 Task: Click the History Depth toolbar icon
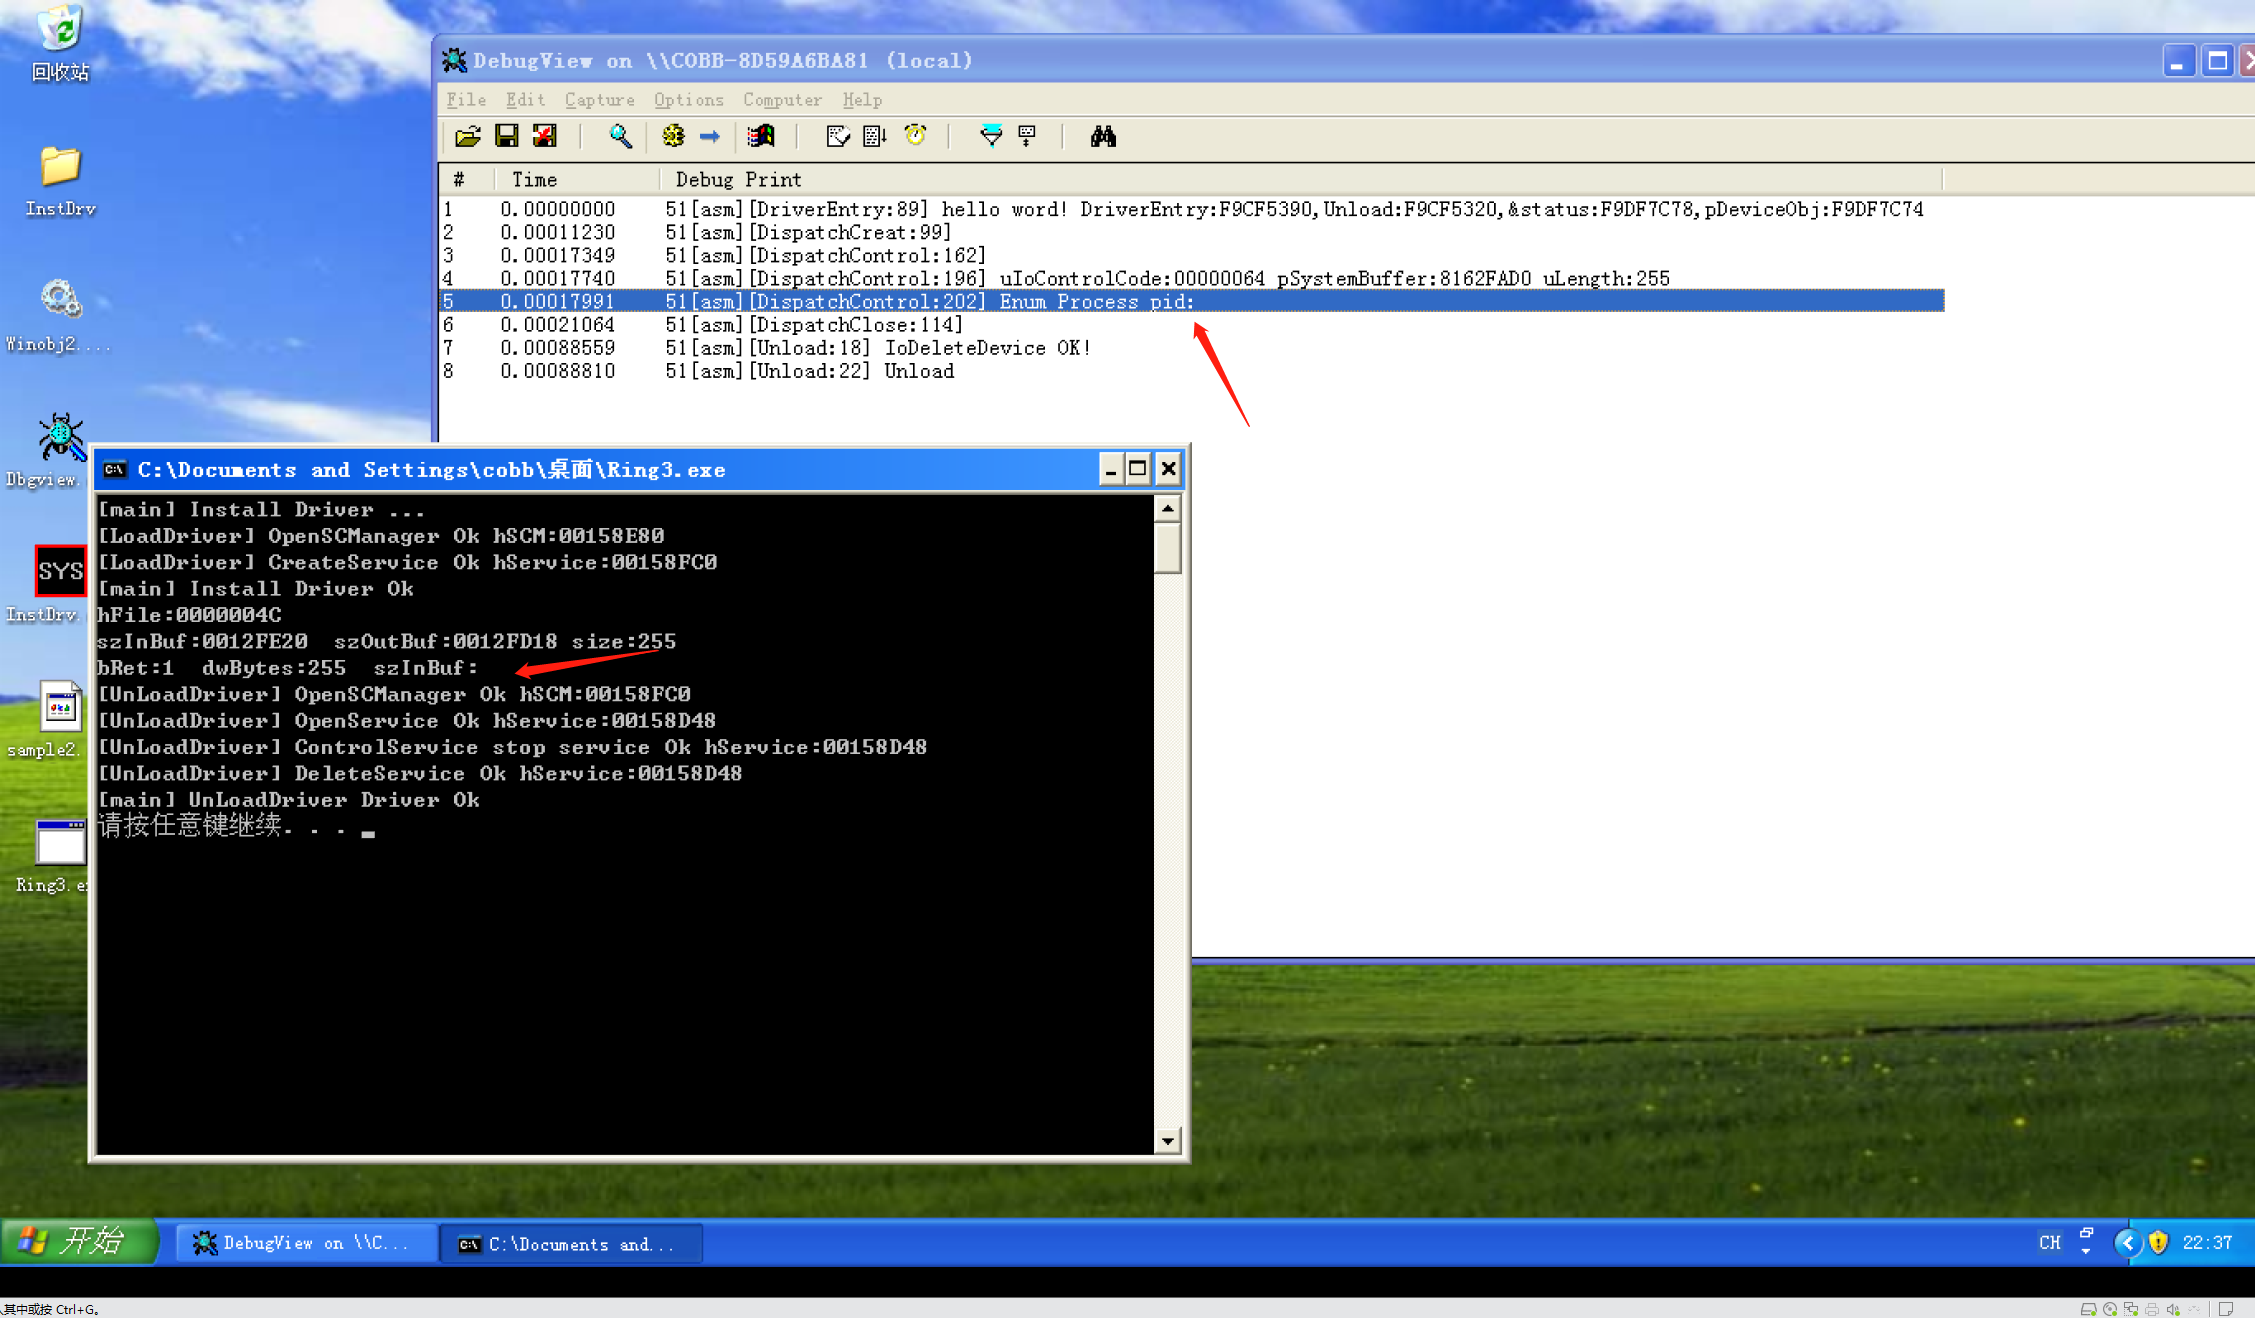point(1027,136)
